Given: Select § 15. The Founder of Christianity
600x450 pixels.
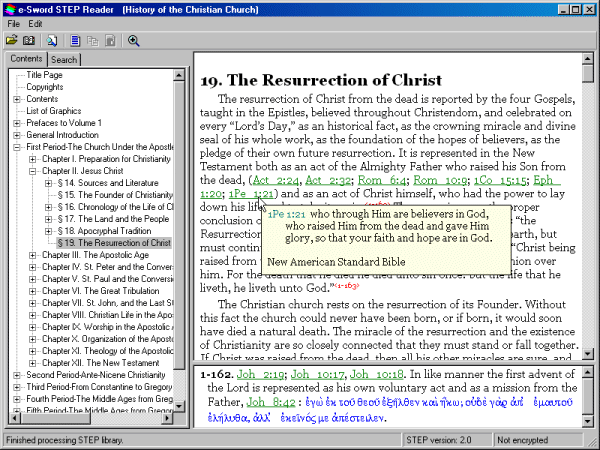Looking at the screenshot, I should (x=115, y=195).
